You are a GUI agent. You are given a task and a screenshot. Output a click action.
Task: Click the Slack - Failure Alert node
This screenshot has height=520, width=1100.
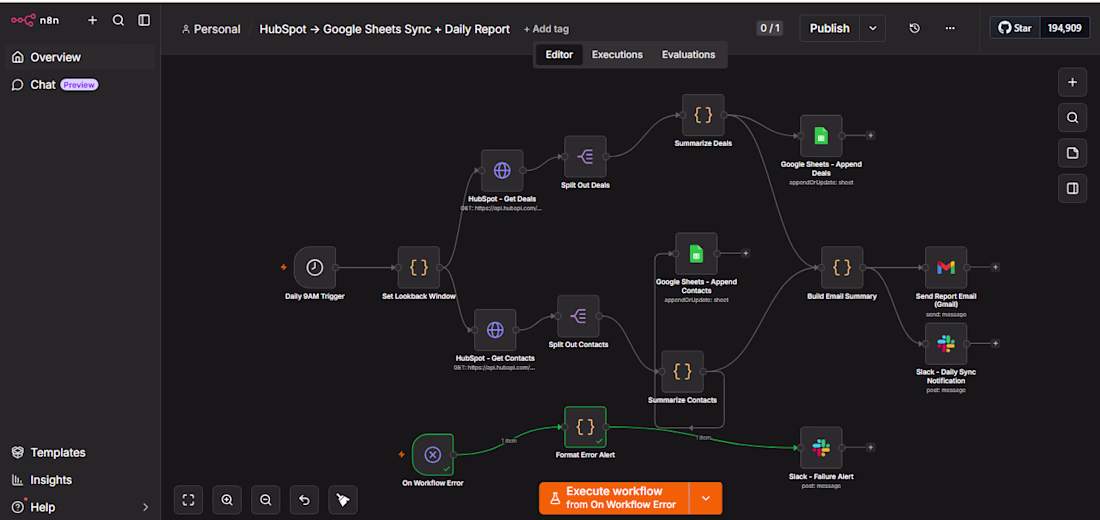point(821,448)
